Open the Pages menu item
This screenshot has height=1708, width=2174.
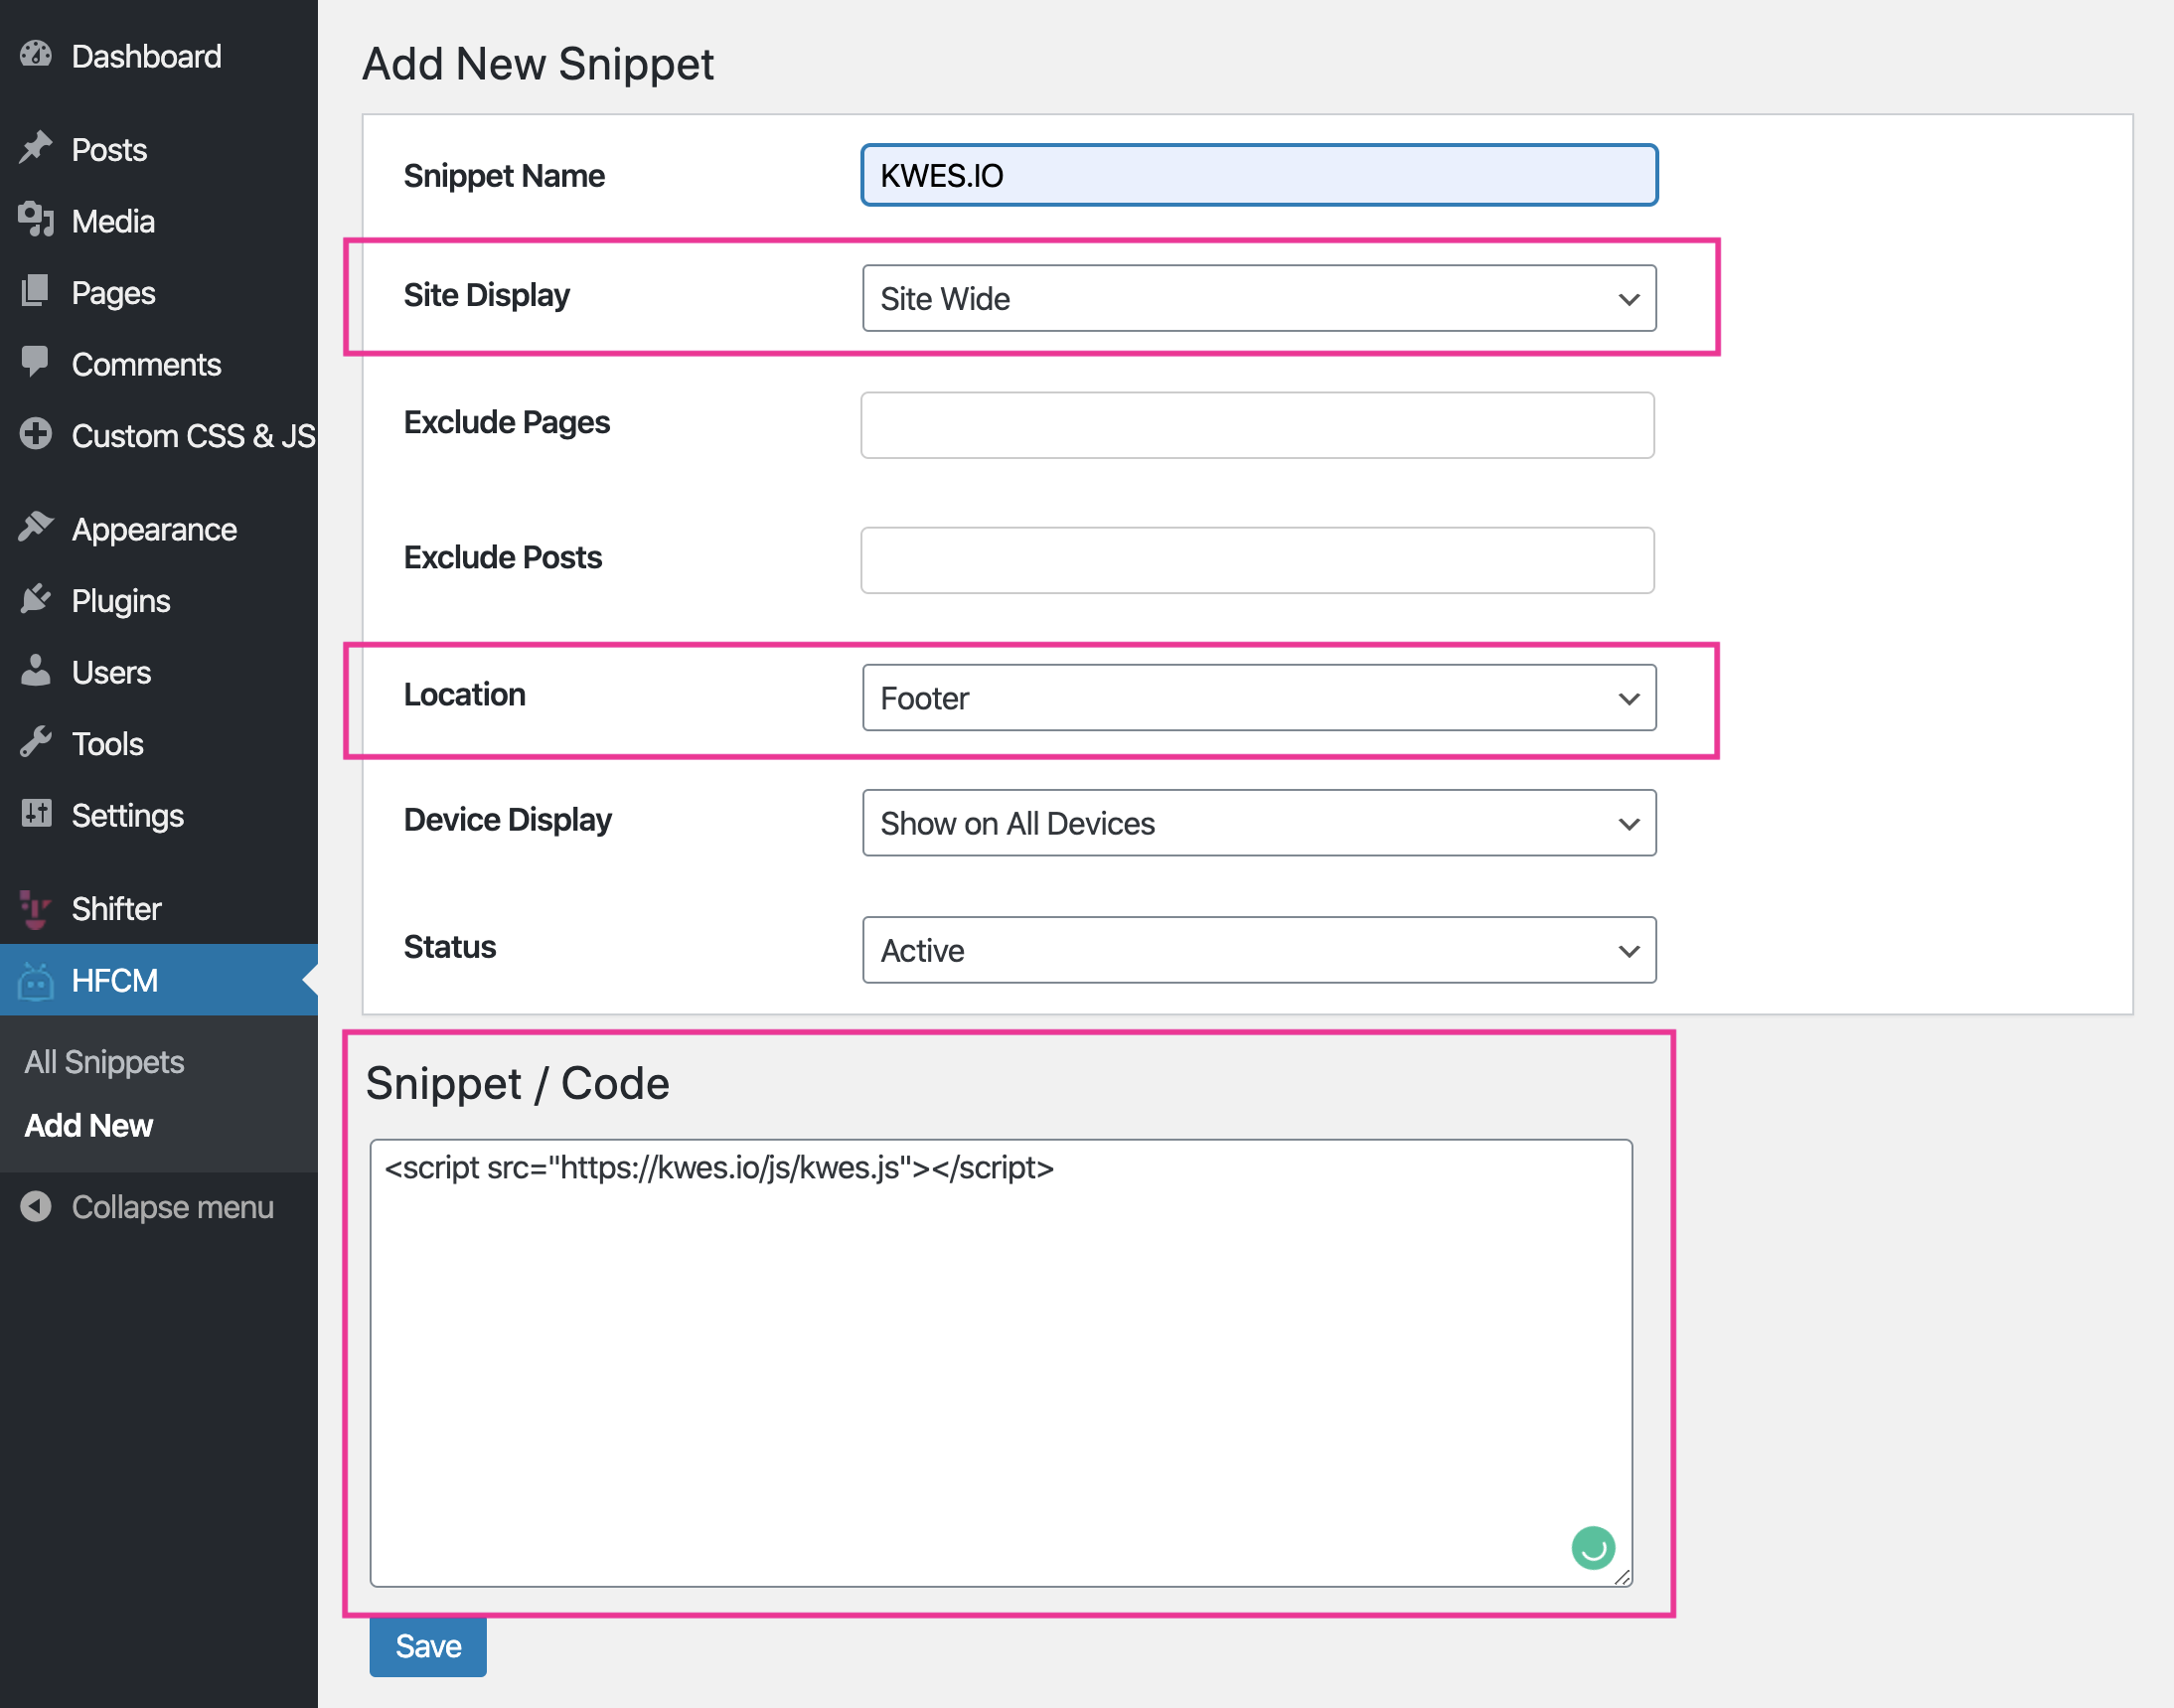click(159, 293)
